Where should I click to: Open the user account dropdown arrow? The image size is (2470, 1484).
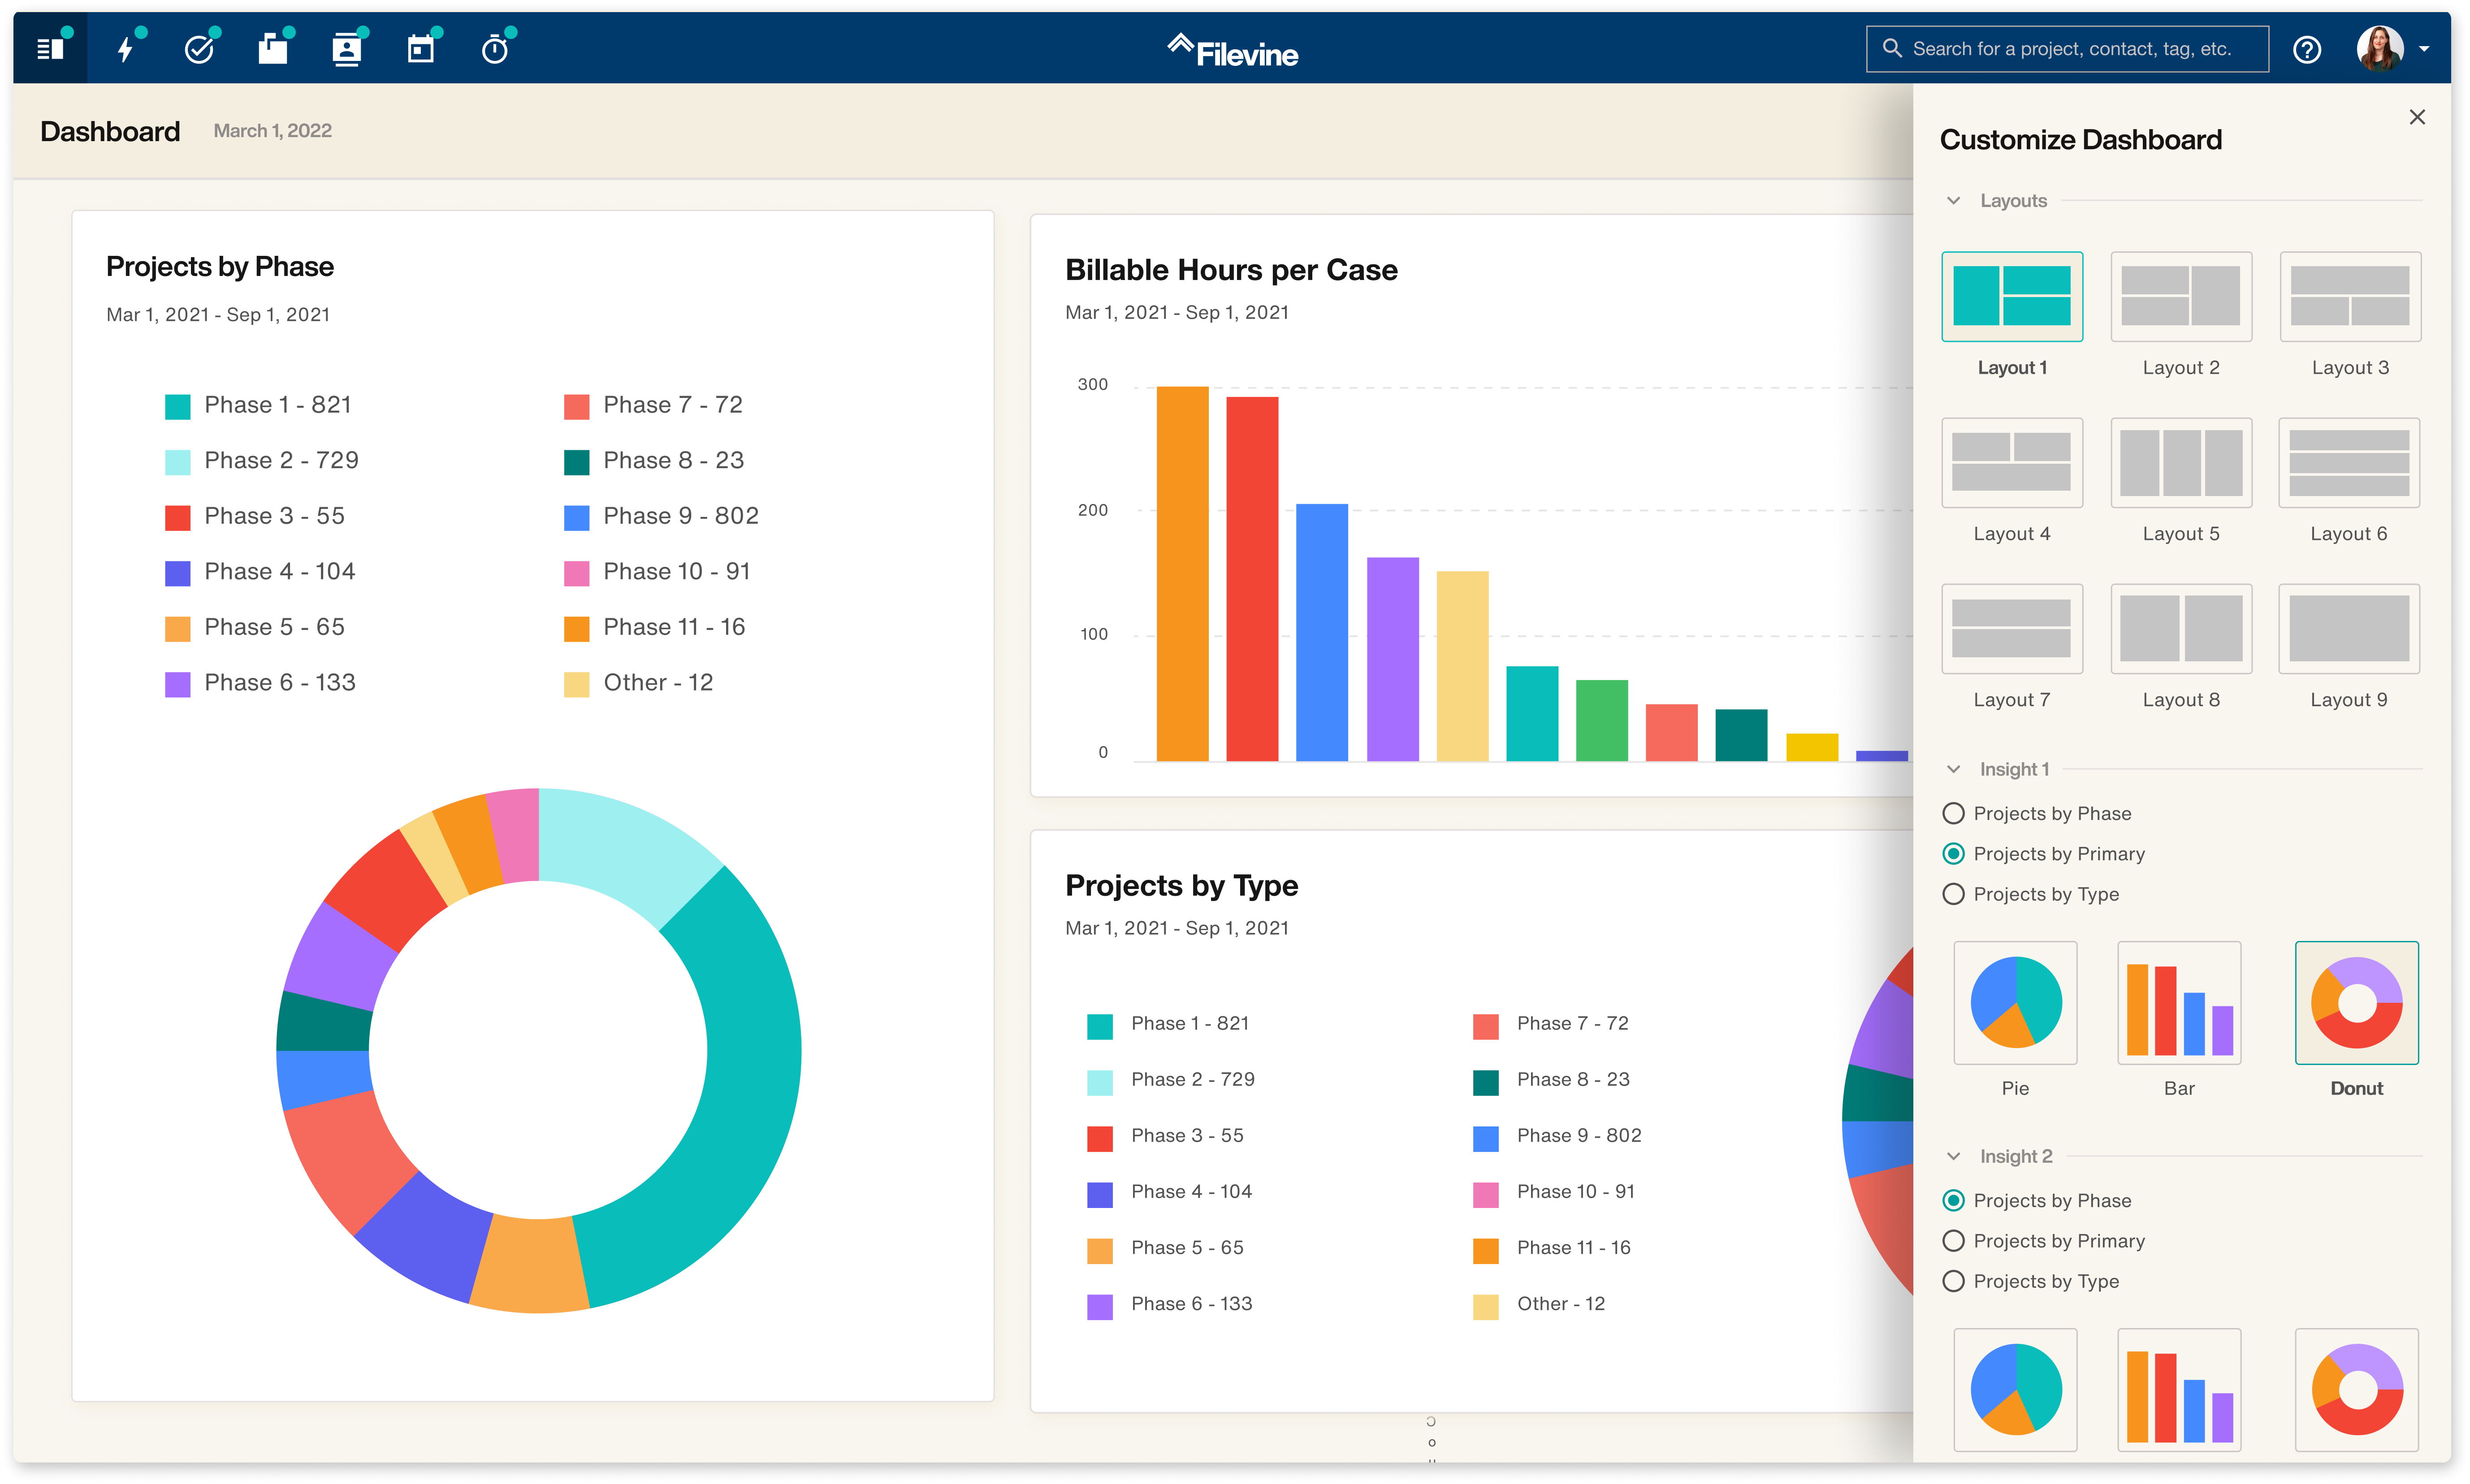[x=2423, y=49]
